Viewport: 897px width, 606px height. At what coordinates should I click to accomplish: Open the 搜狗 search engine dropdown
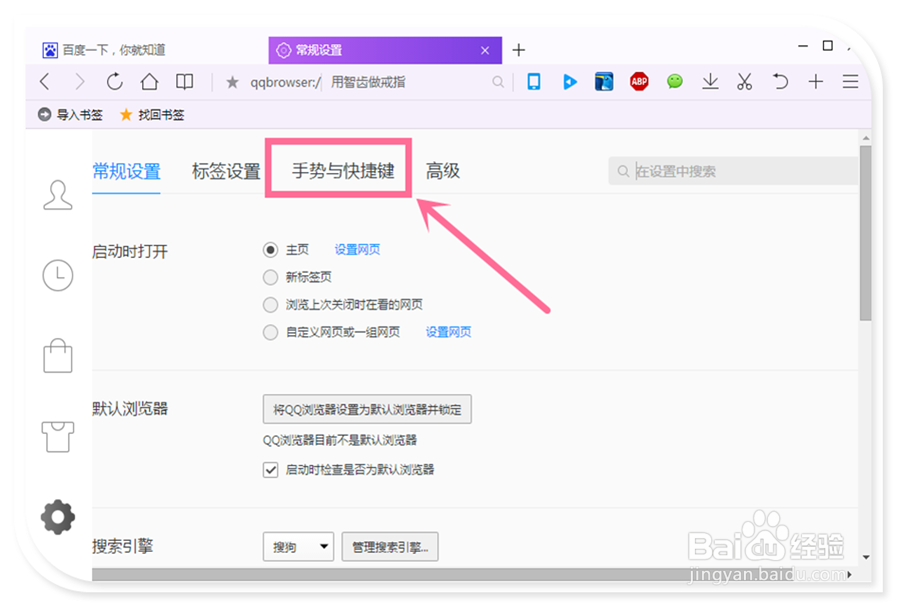[x=298, y=546]
